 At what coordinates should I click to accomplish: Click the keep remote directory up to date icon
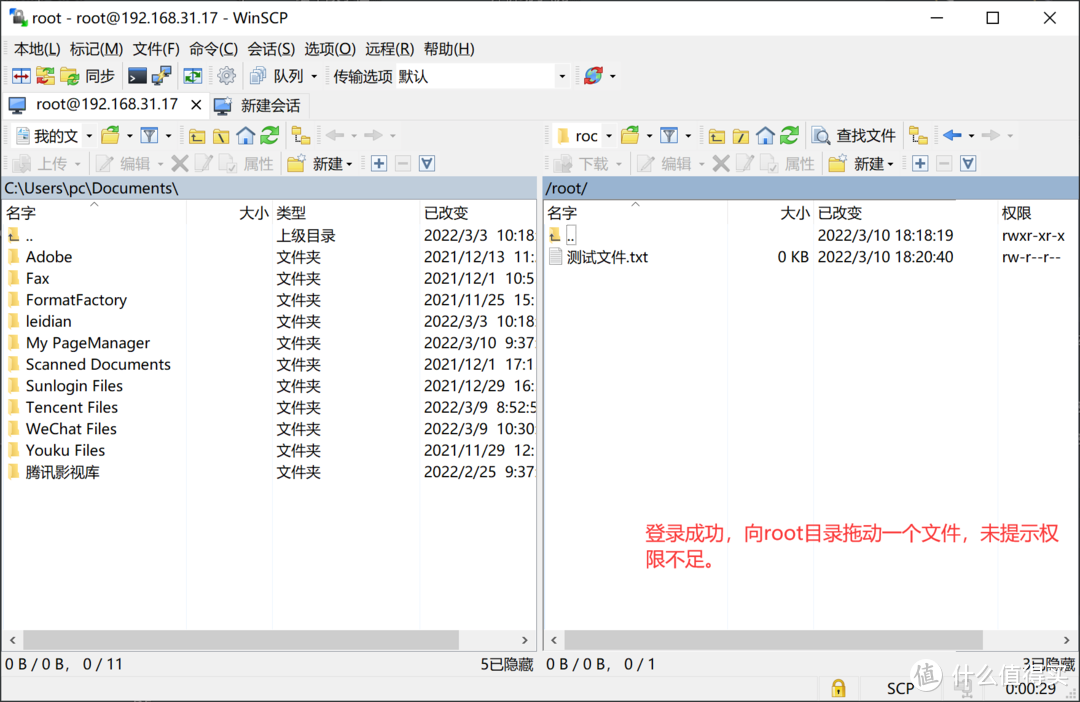(x=192, y=76)
